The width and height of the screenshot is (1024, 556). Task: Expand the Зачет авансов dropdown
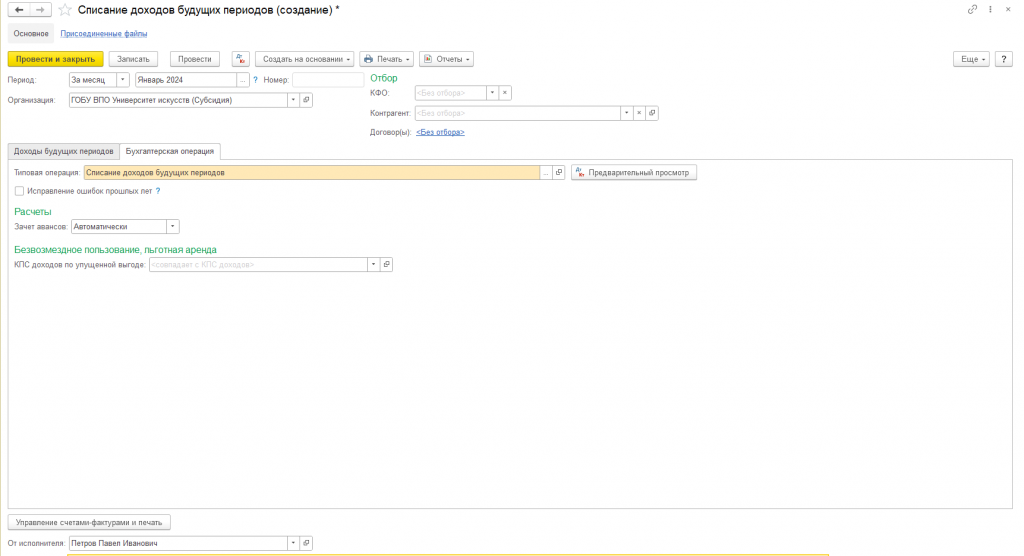coord(172,227)
